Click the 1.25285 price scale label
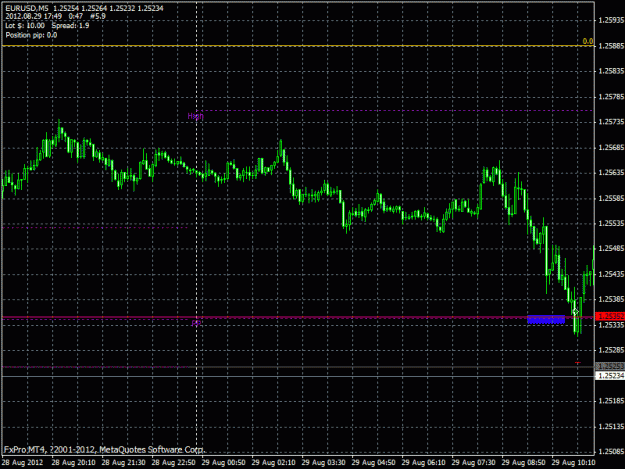625x469 pixels. point(611,350)
